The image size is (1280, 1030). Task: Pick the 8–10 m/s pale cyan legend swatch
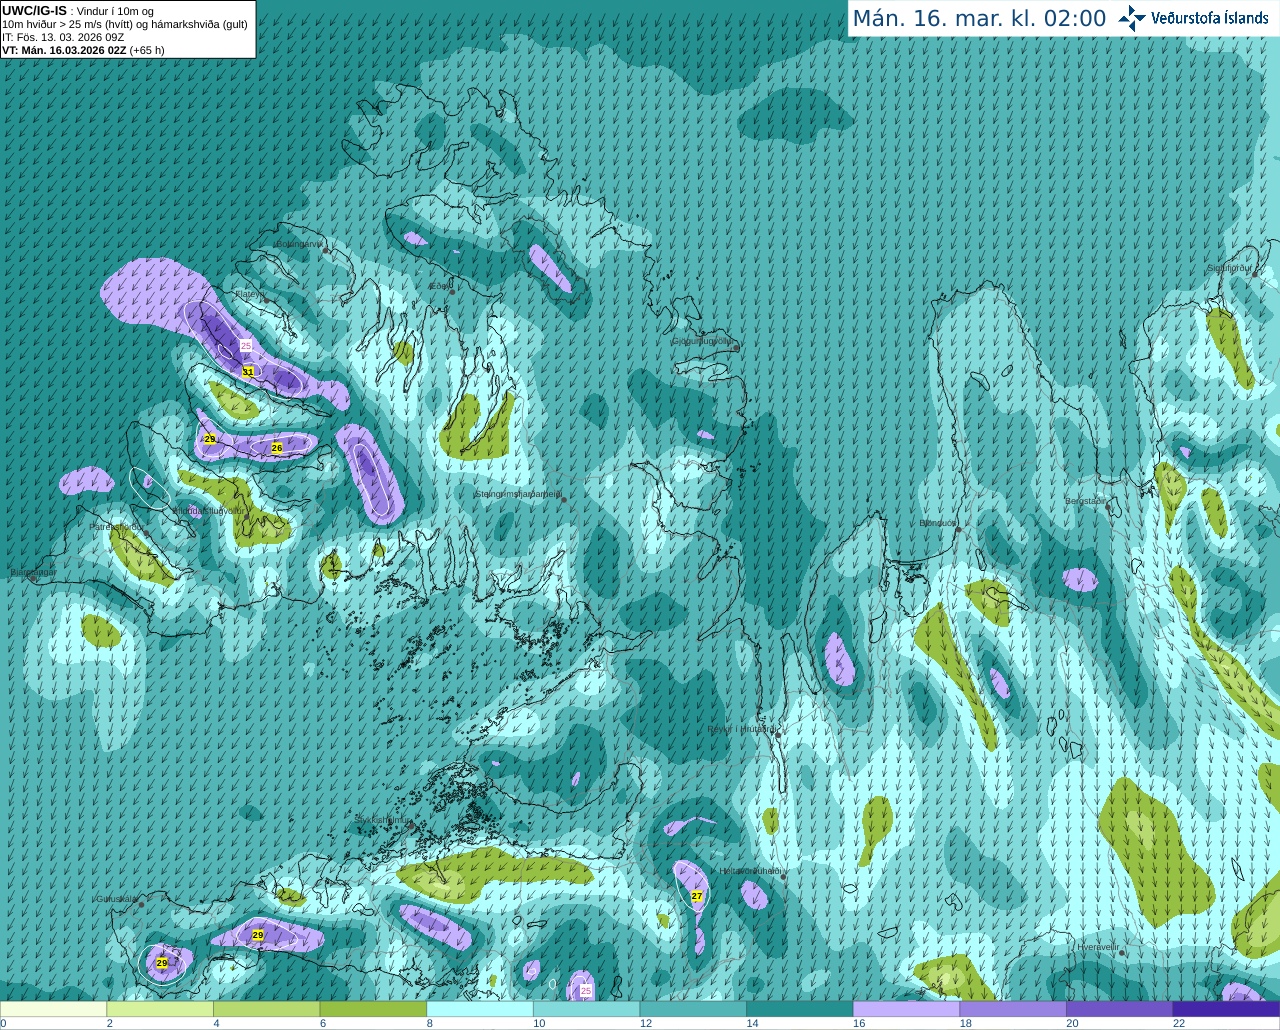point(480,1009)
